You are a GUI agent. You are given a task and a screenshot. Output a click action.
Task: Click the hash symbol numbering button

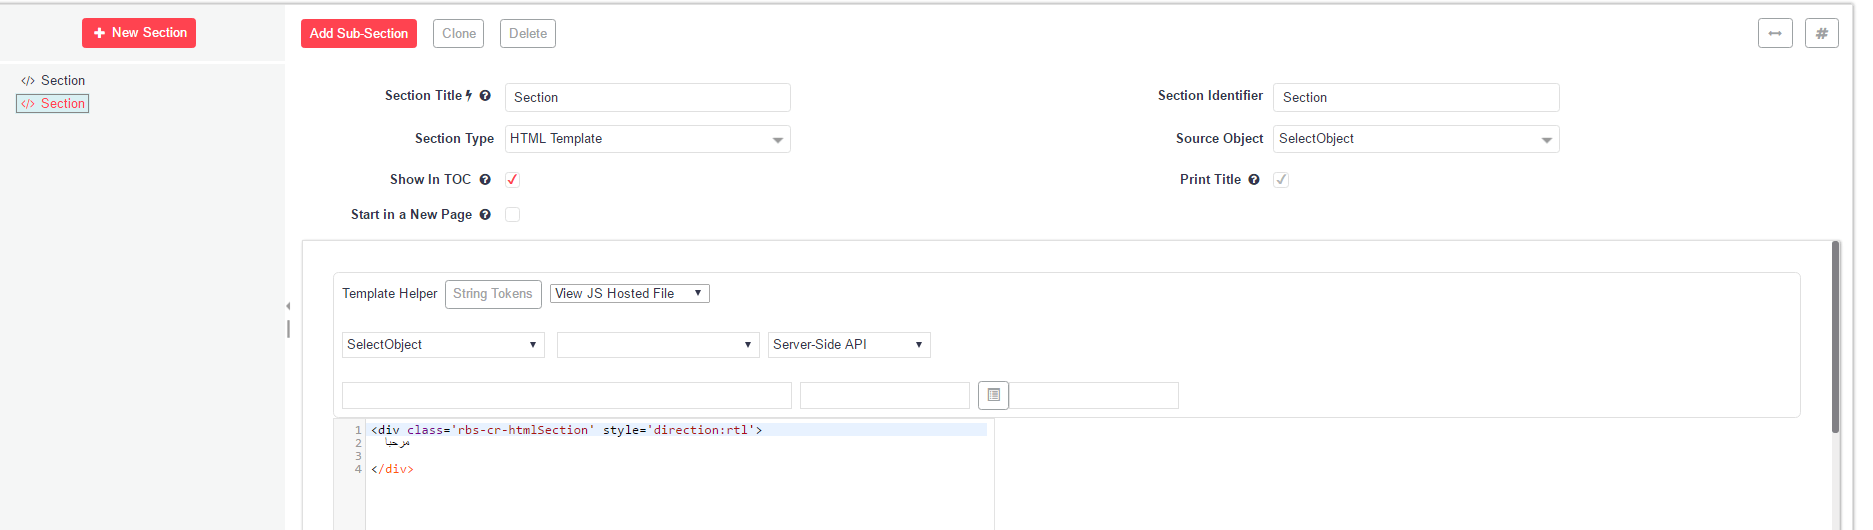(x=1821, y=33)
